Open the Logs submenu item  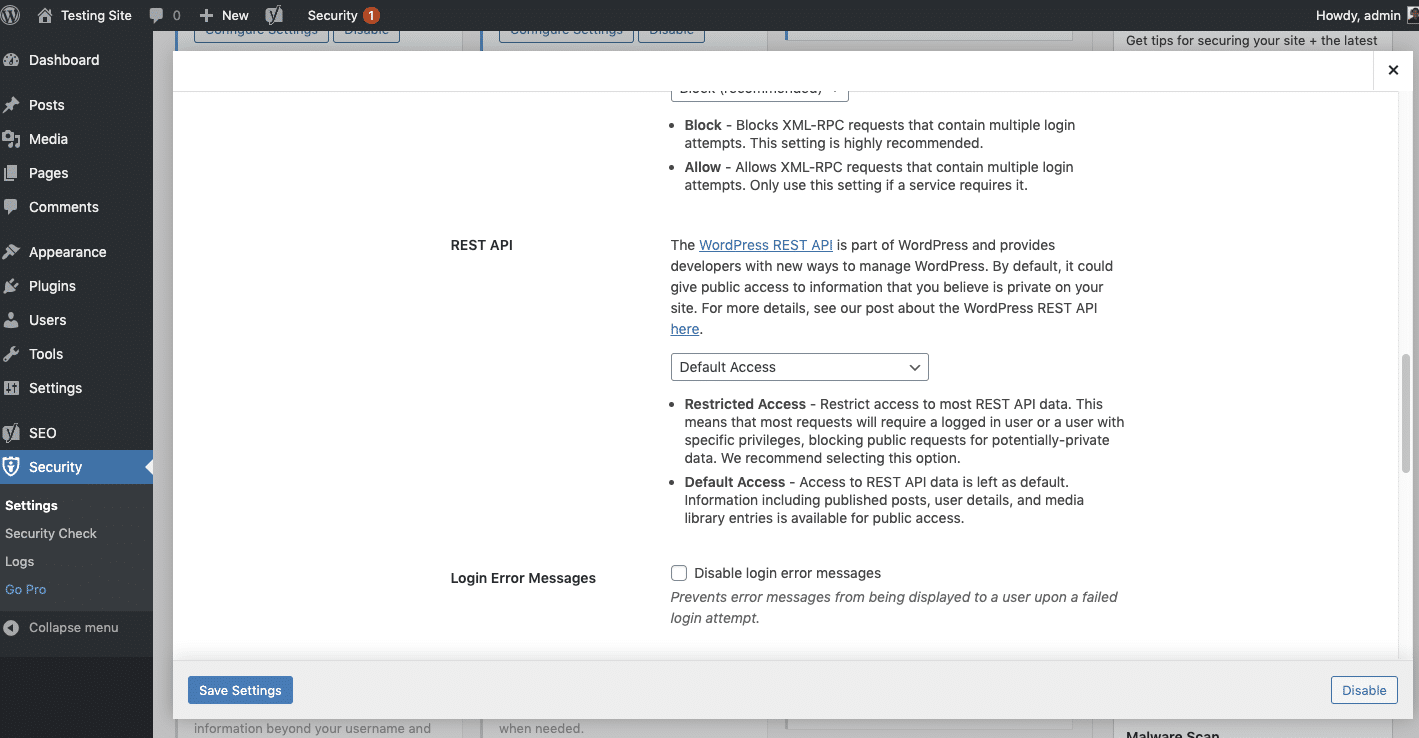coord(20,562)
